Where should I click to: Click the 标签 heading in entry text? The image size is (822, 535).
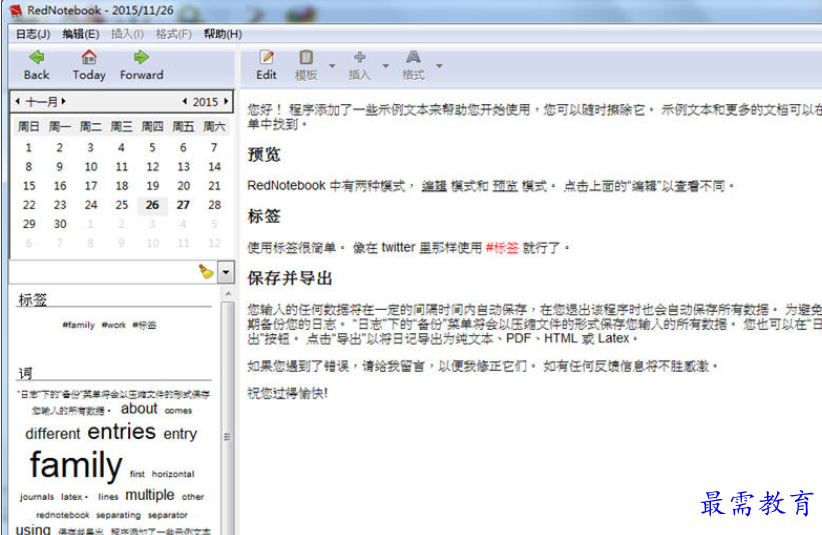coord(264,216)
